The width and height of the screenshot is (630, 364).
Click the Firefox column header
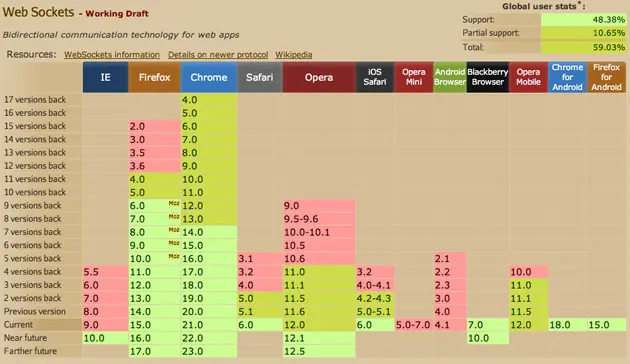click(154, 77)
